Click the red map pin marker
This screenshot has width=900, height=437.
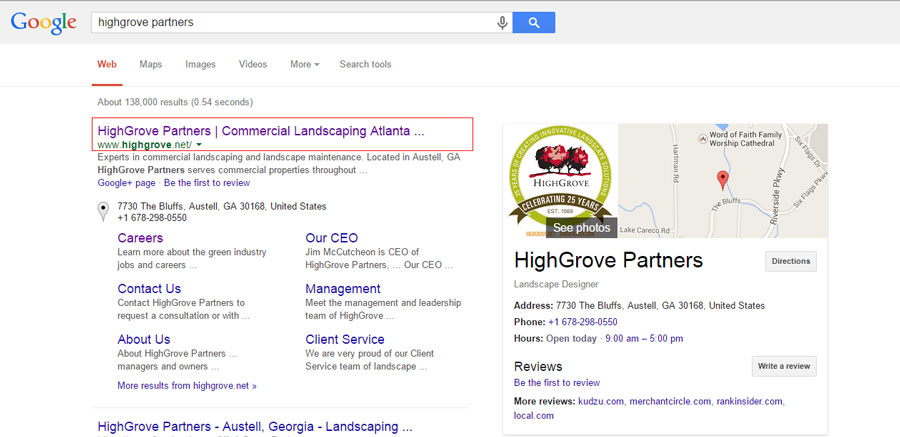pos(723,179)
